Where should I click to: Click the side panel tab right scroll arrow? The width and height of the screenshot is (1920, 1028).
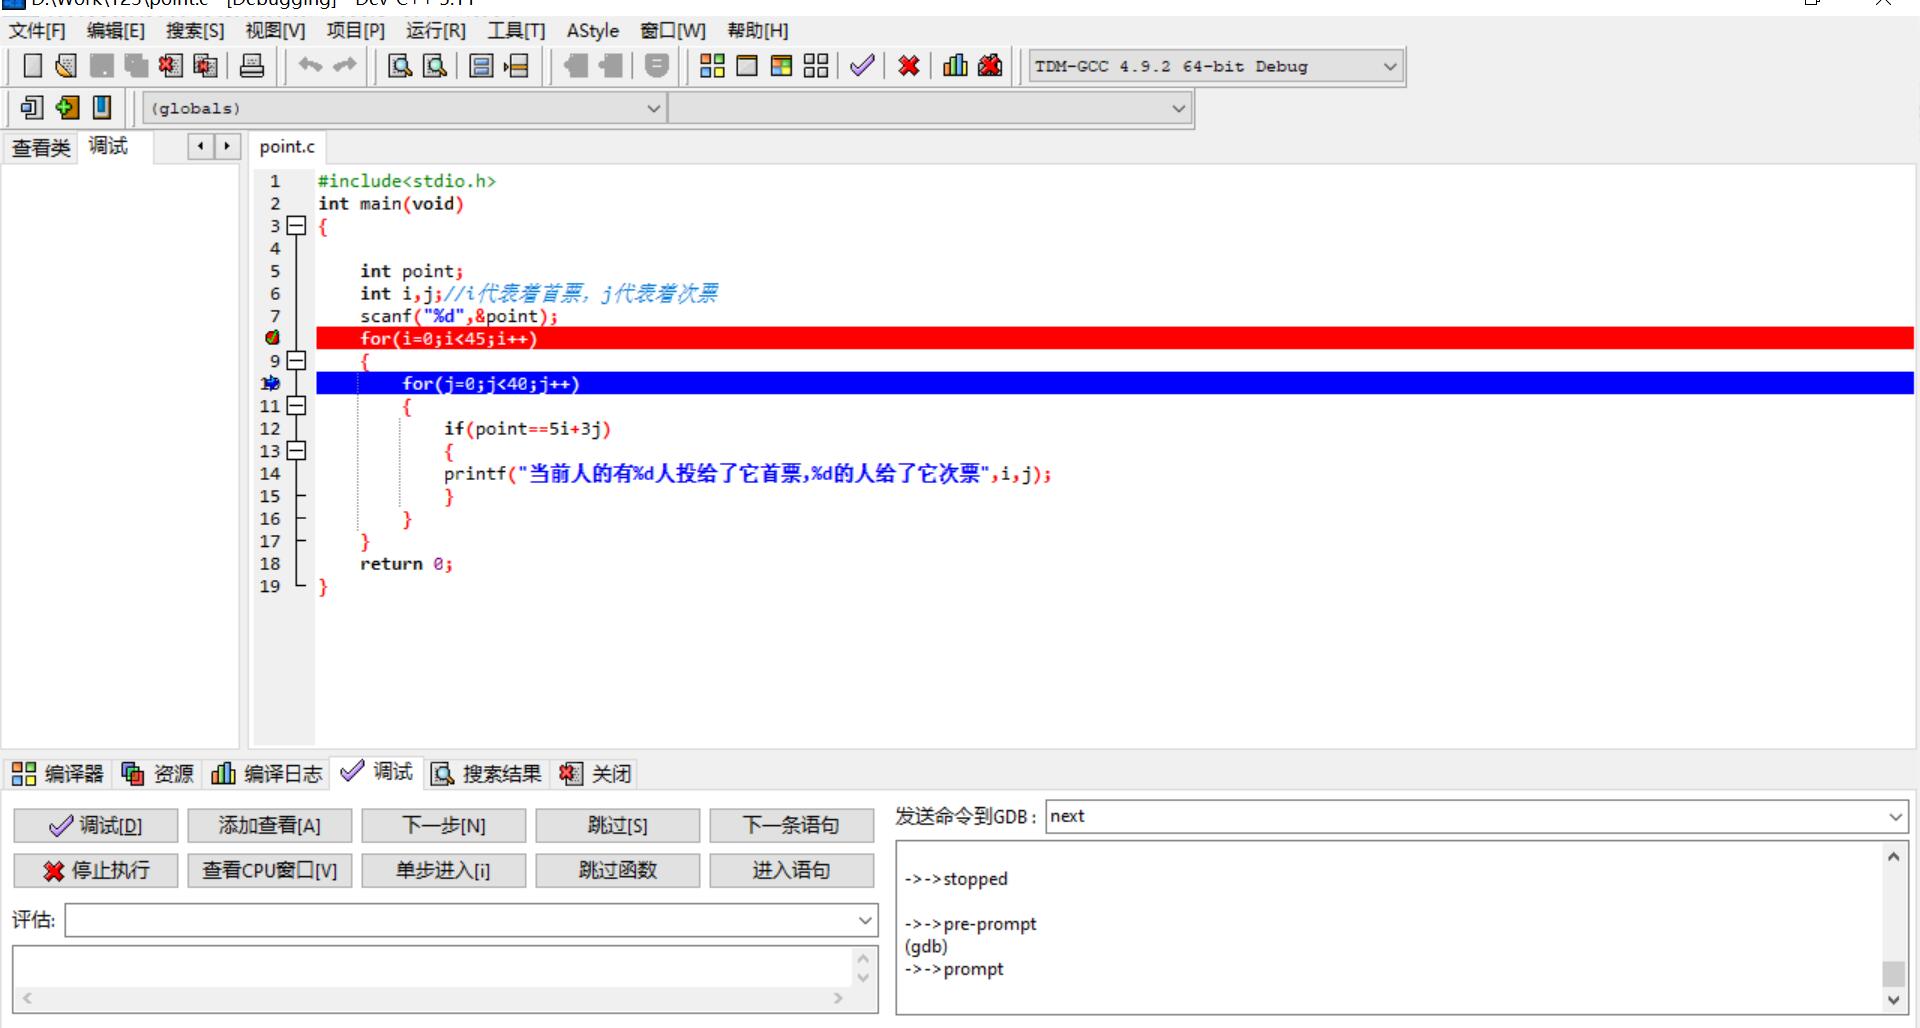point(227,147)
